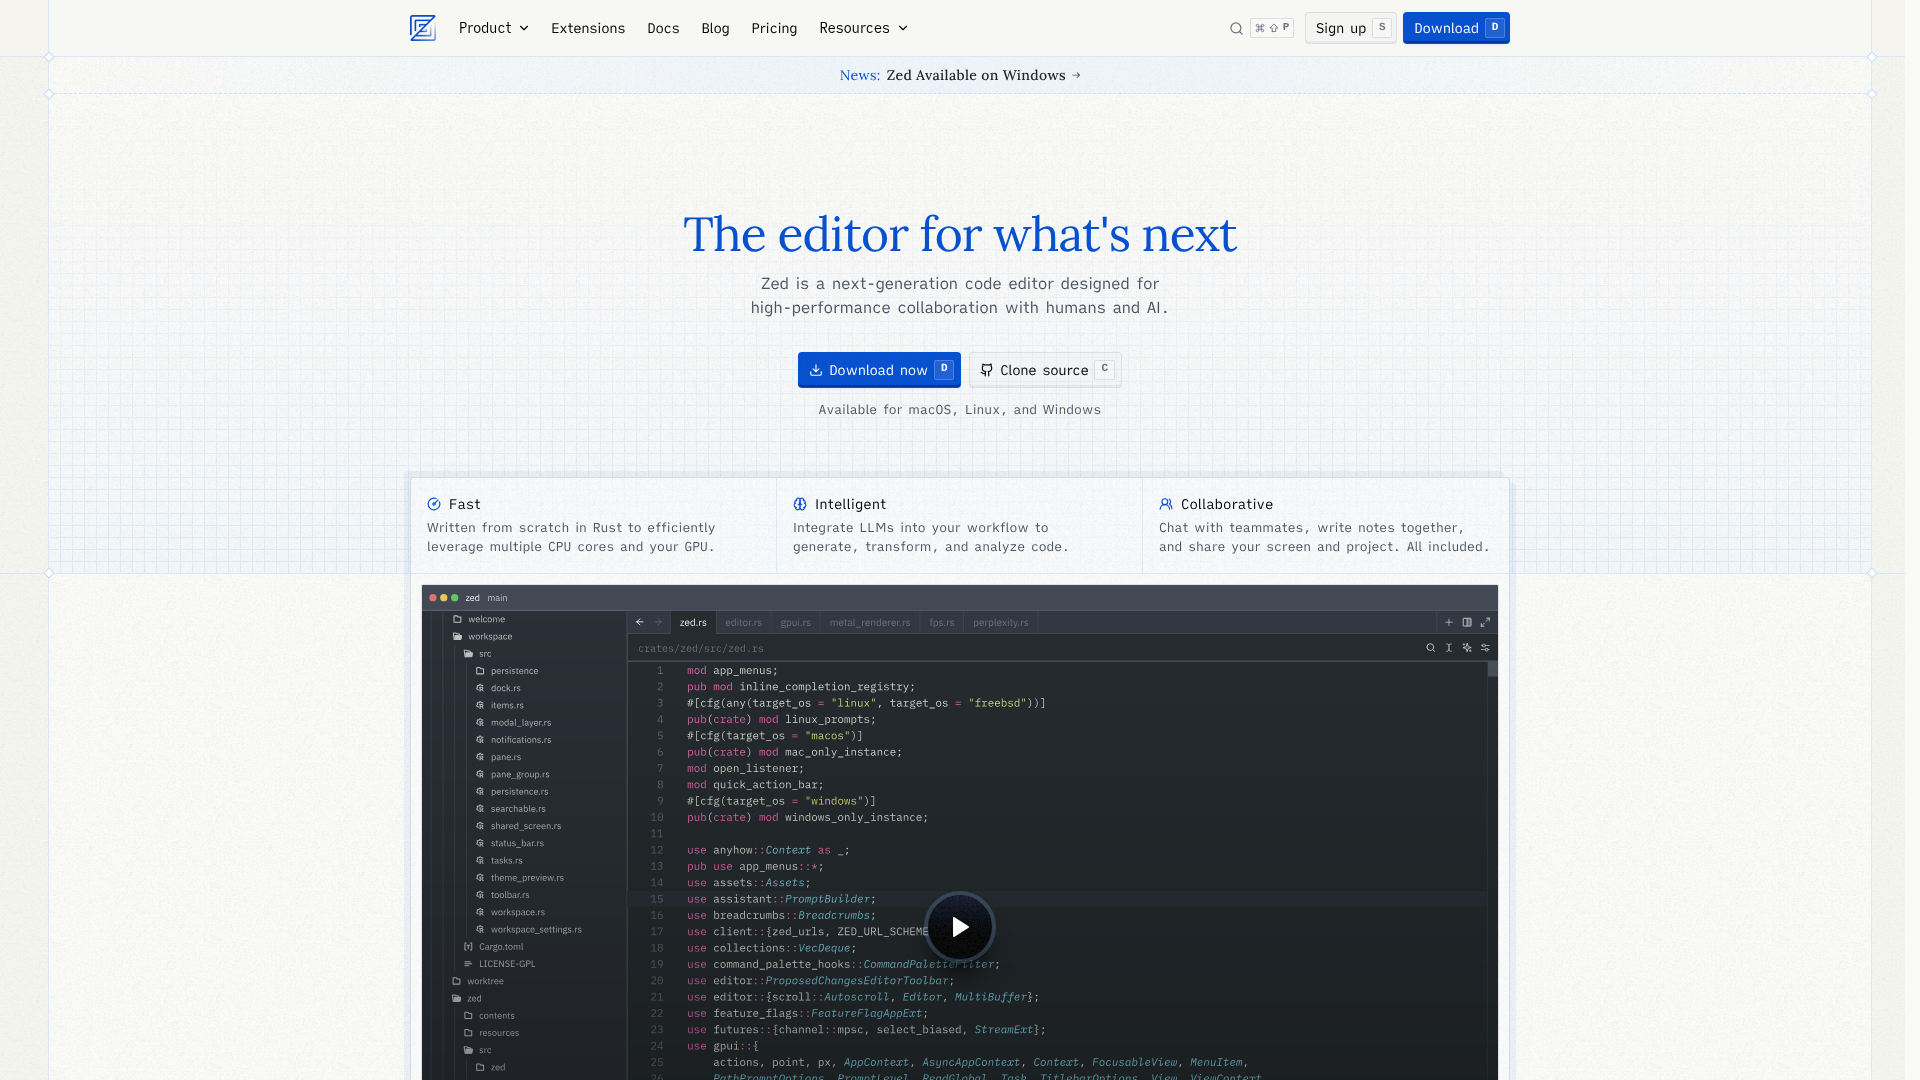Open Zed Available on Windows news link

click(975, 75)
